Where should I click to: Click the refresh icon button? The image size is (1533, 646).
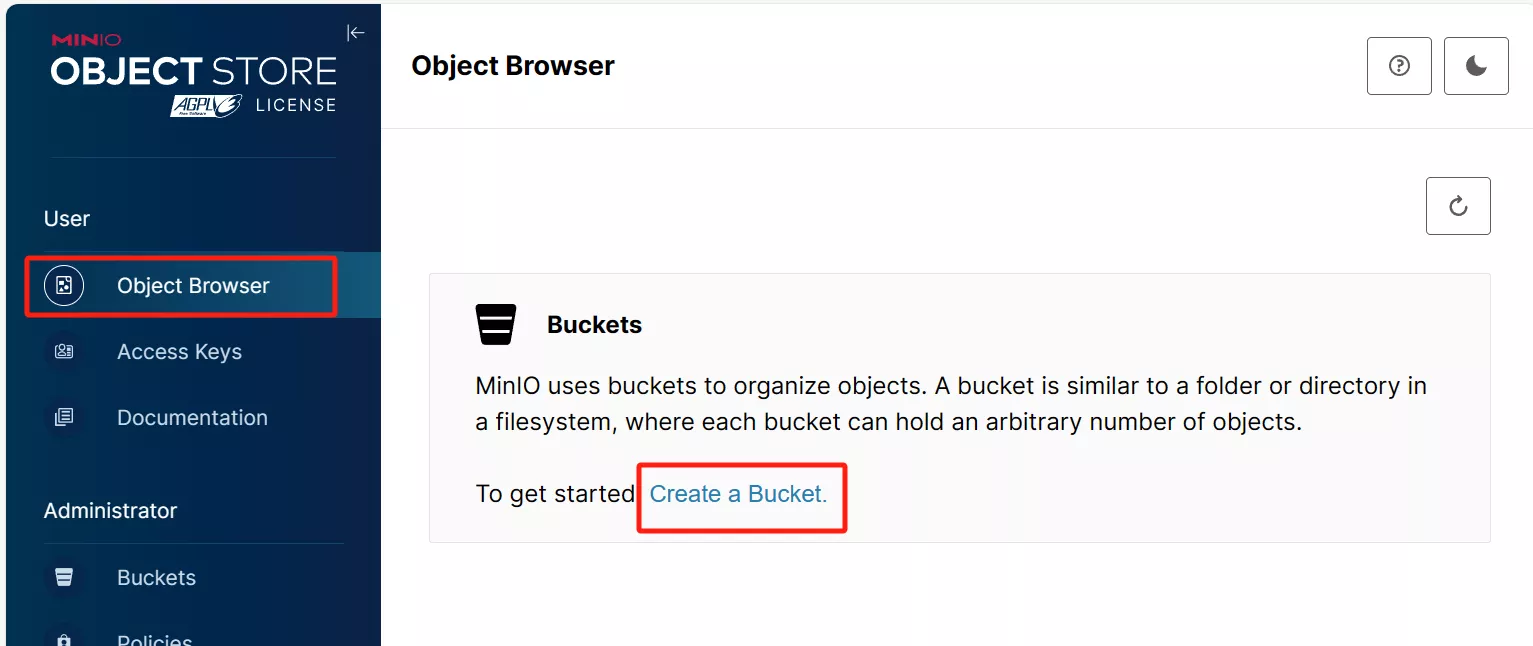click(1458, 206)
